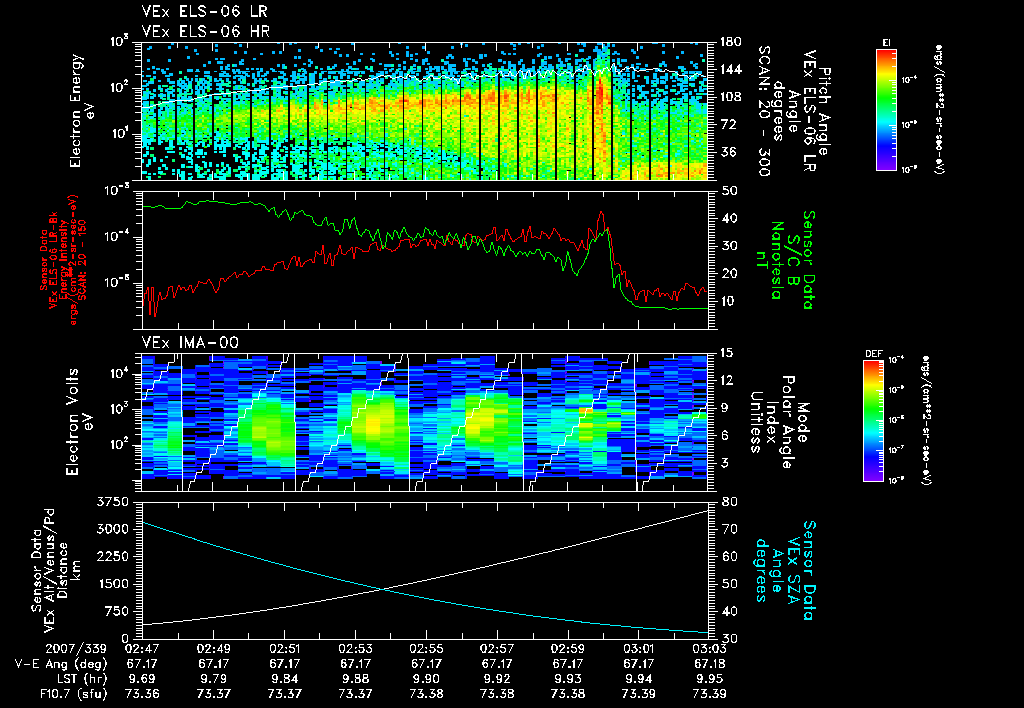Click the F10.7 value 73.36
Viewport: 1024px width, 708px height.
[142, 694]
